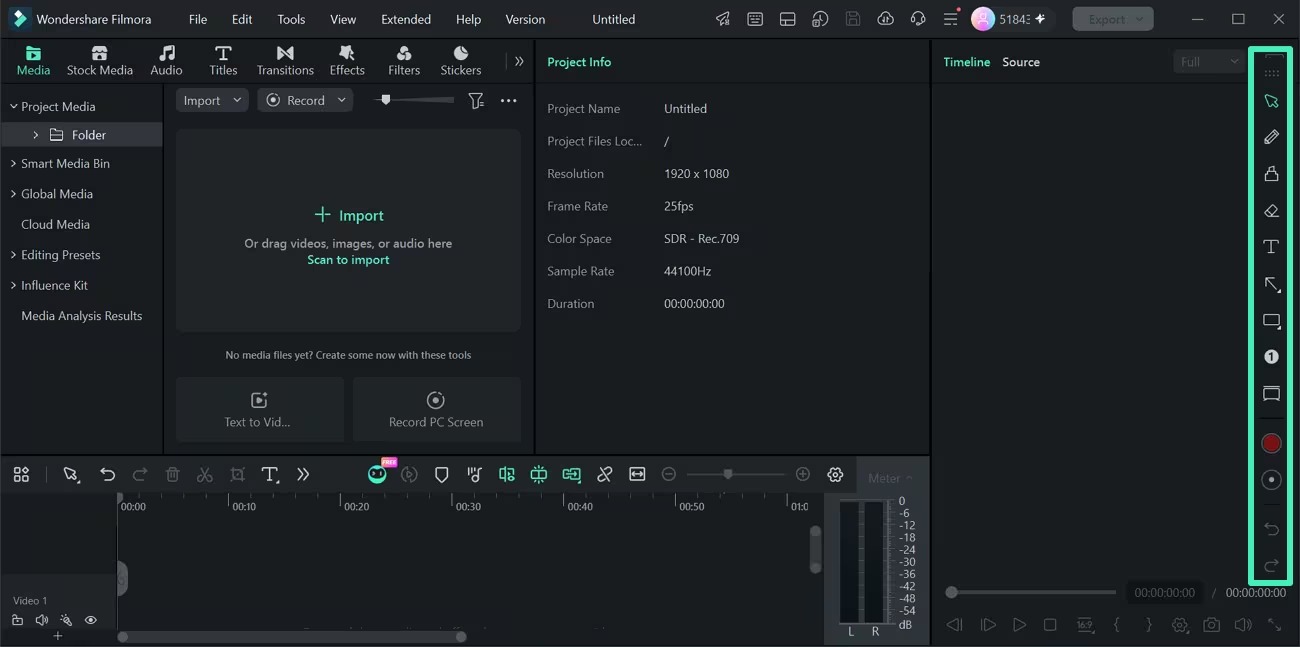The image size is (1300, 647).
Task: Click the green Import link
Action: click(349, 215)
